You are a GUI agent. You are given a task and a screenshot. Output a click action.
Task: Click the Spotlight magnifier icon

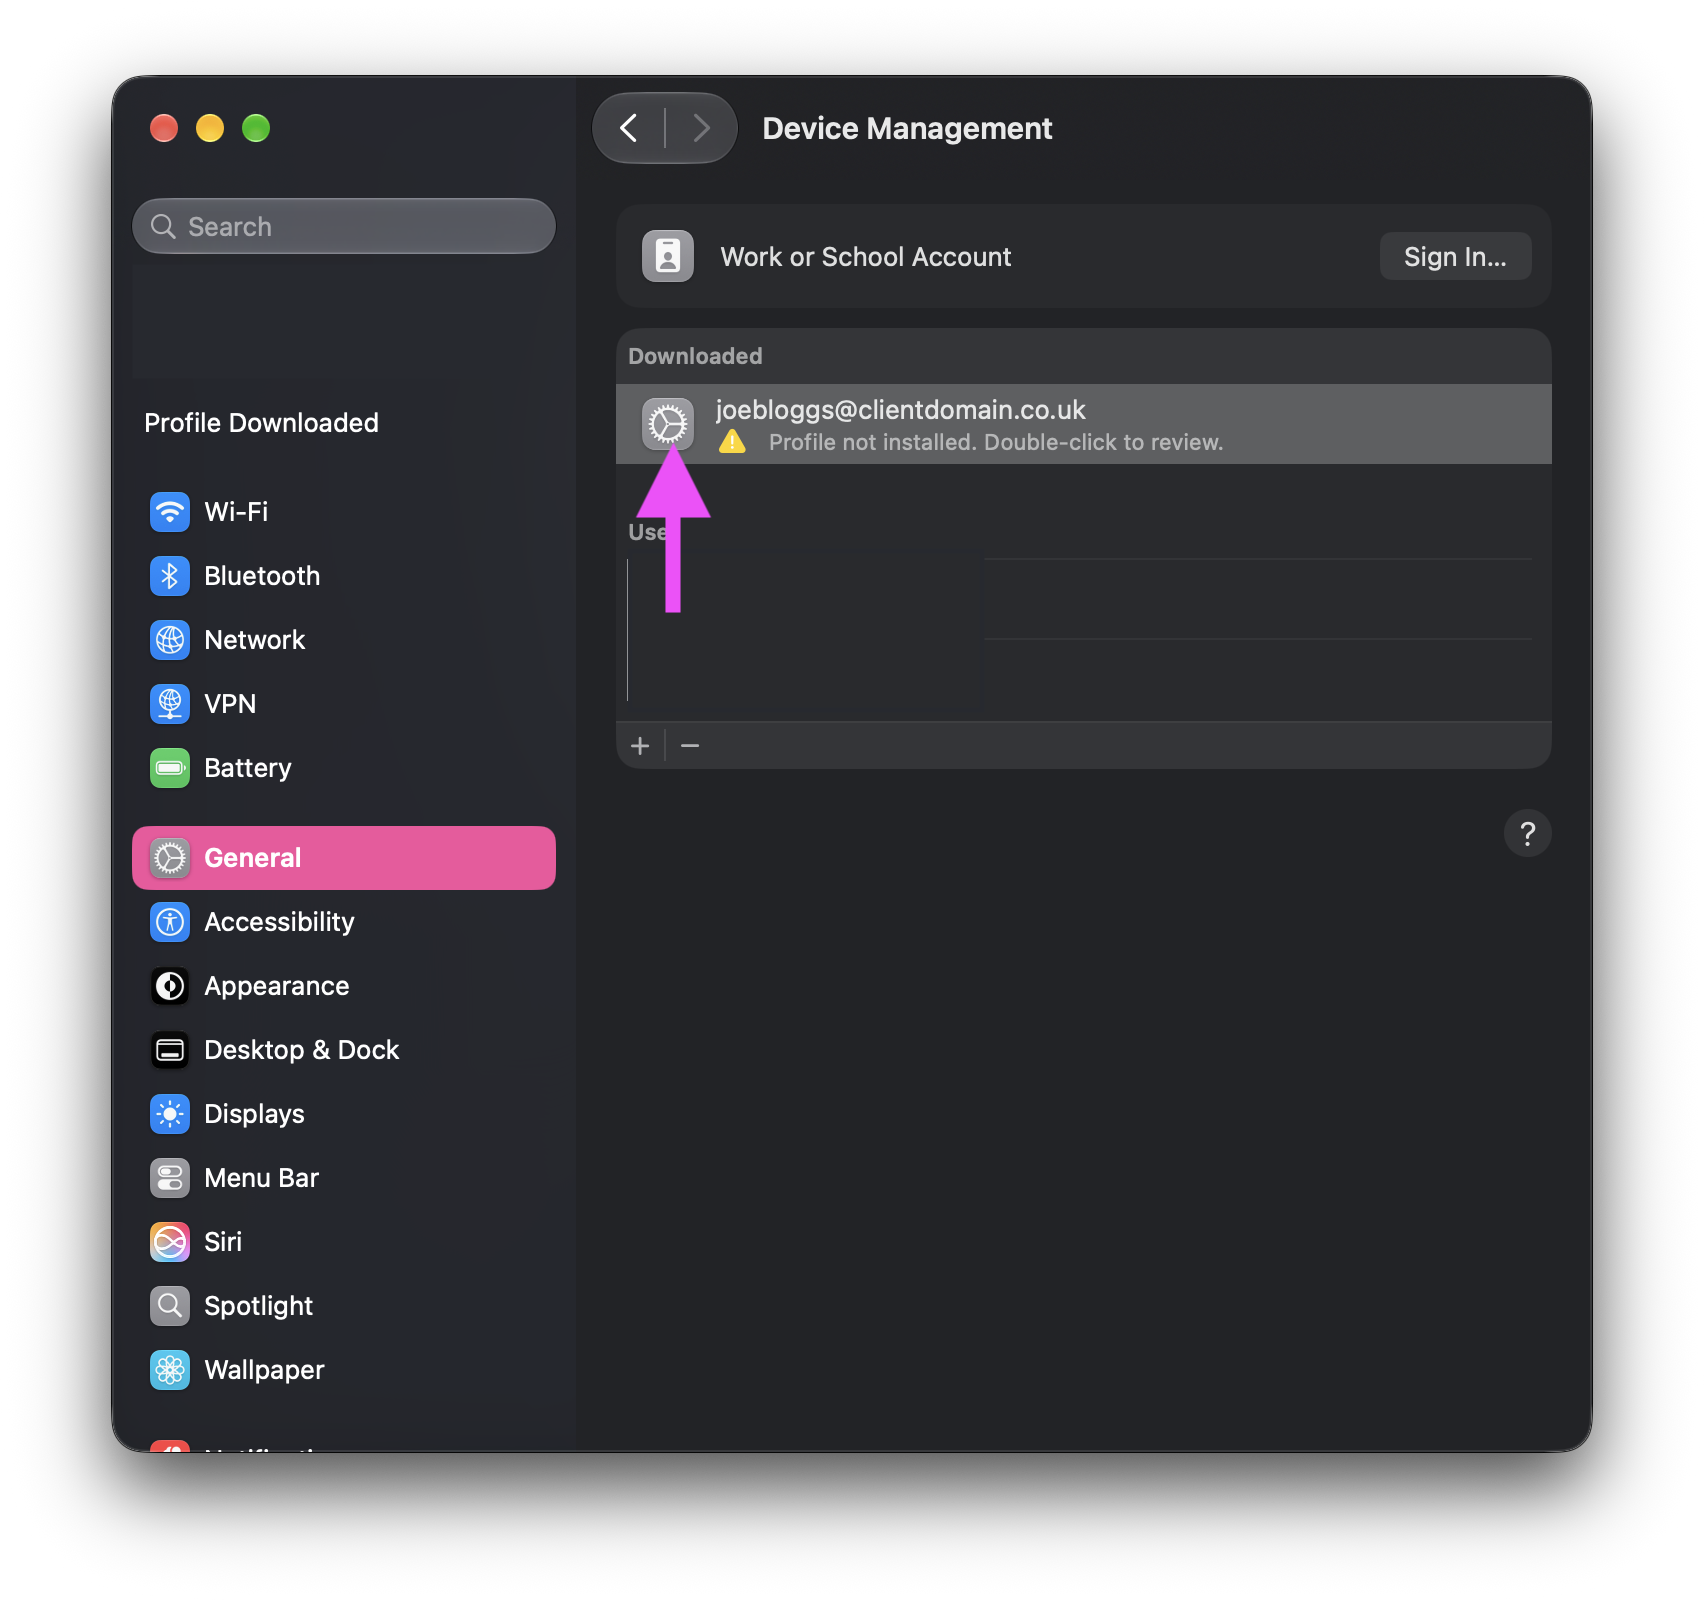click(x=170, y=1306)
